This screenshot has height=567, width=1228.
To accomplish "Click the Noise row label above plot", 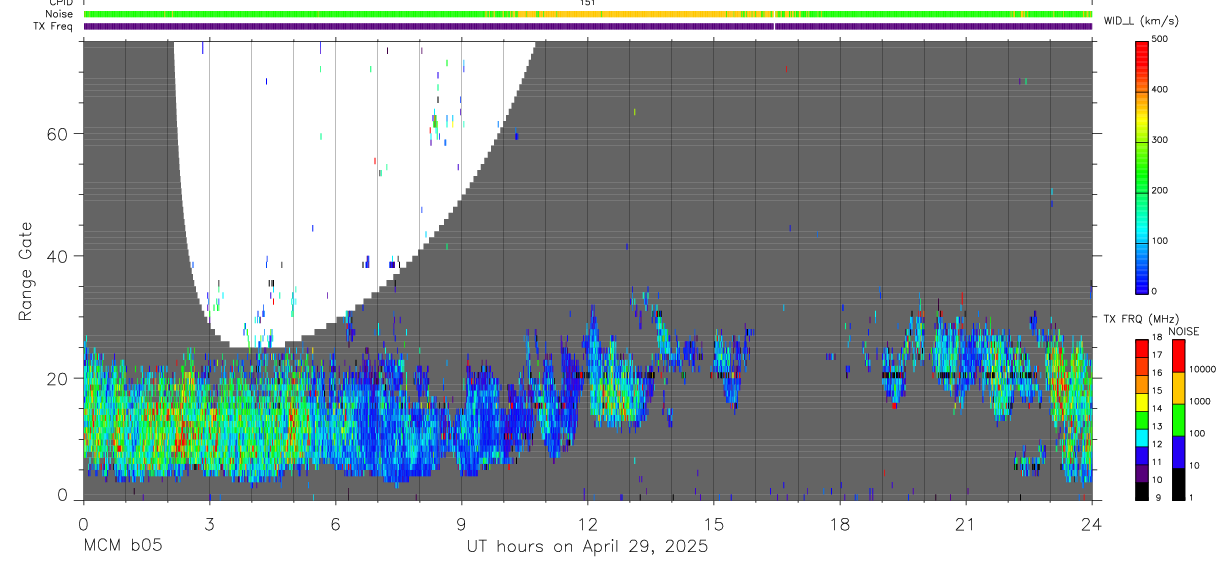I will tap(59, 14).
